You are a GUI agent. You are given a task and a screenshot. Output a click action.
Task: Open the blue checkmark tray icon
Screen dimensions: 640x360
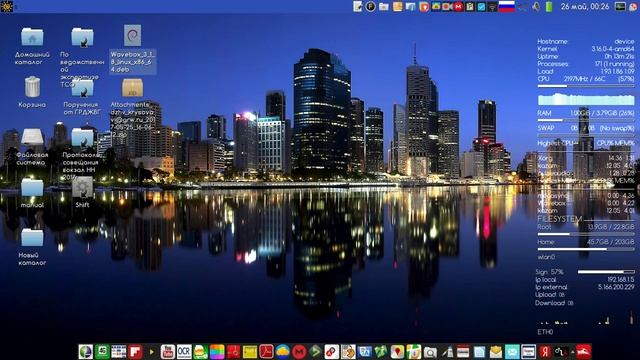click(481, 7)
